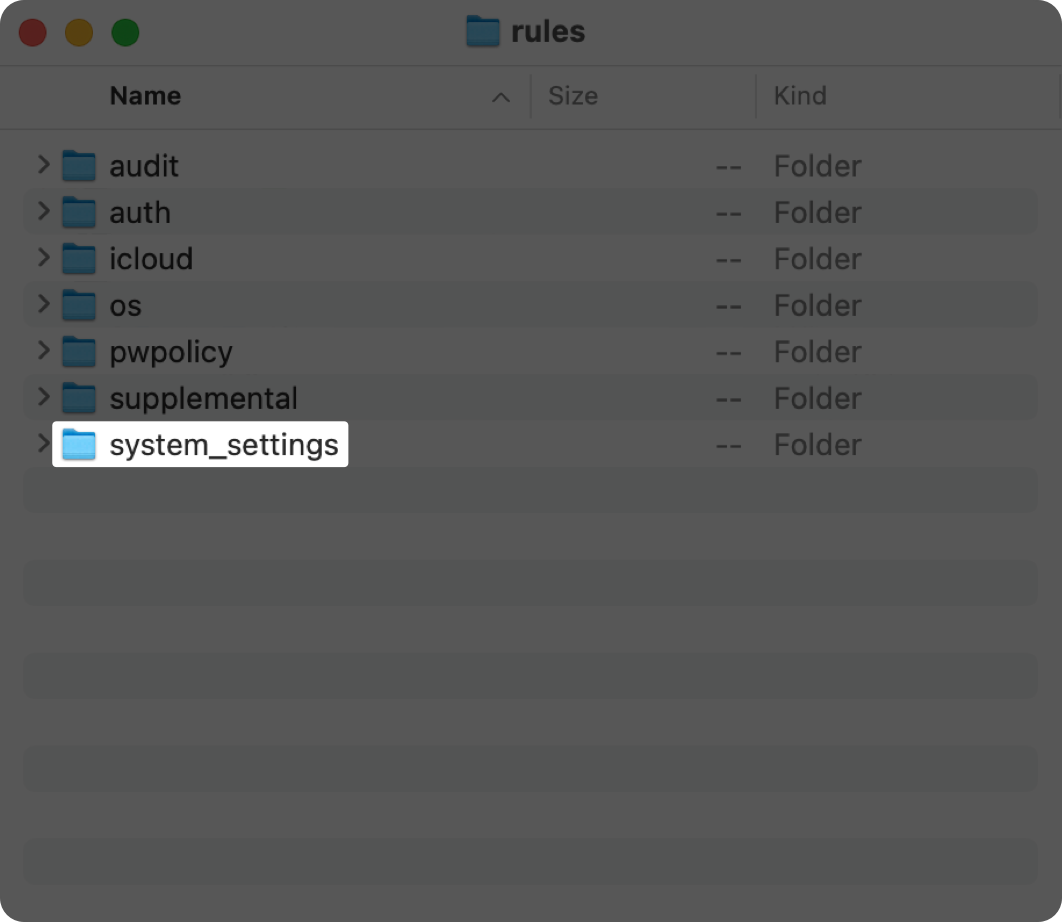Sort by the Size column header
Image resolution: width=1062 pixels, height=922 pixels.
coord(573,96)
